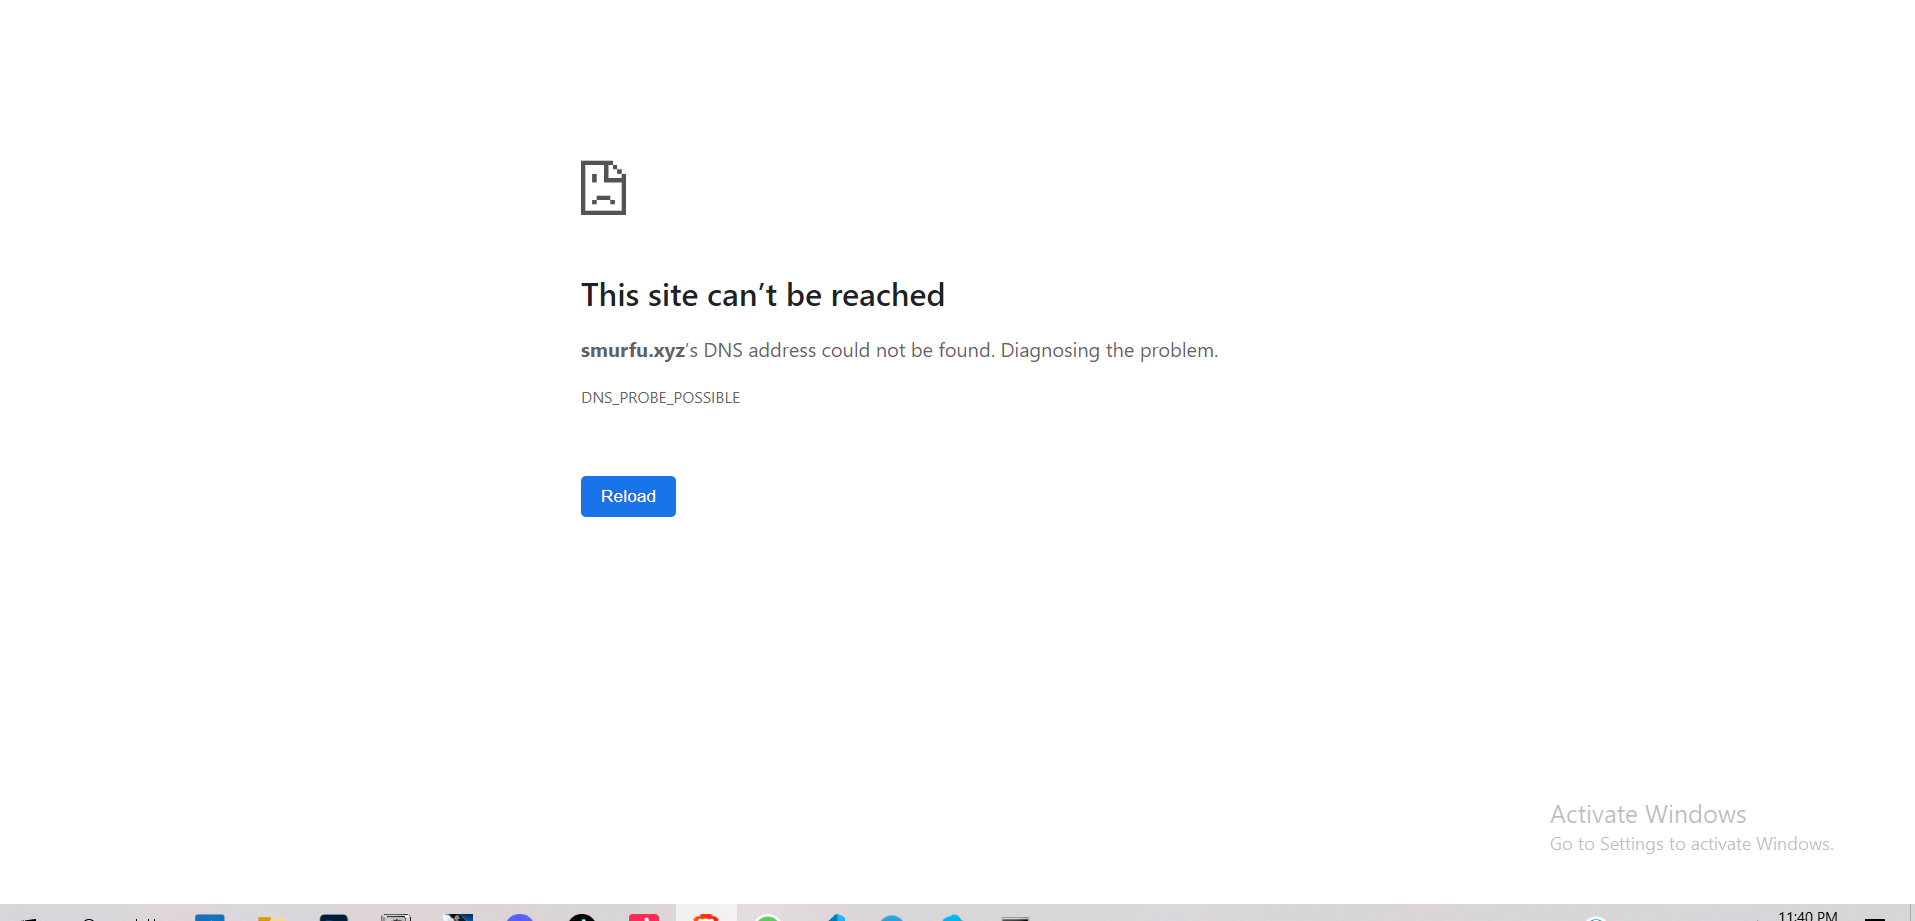Click the Reload button
Viewport: 1915px width, 921px height.
pos(628,496)
